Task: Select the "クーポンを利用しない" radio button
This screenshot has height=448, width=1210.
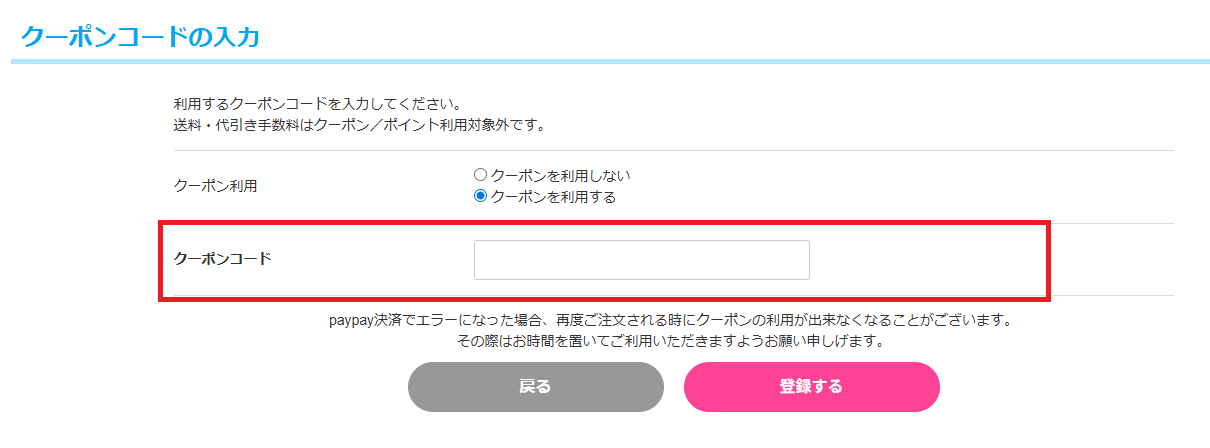Action: [480, 175]
